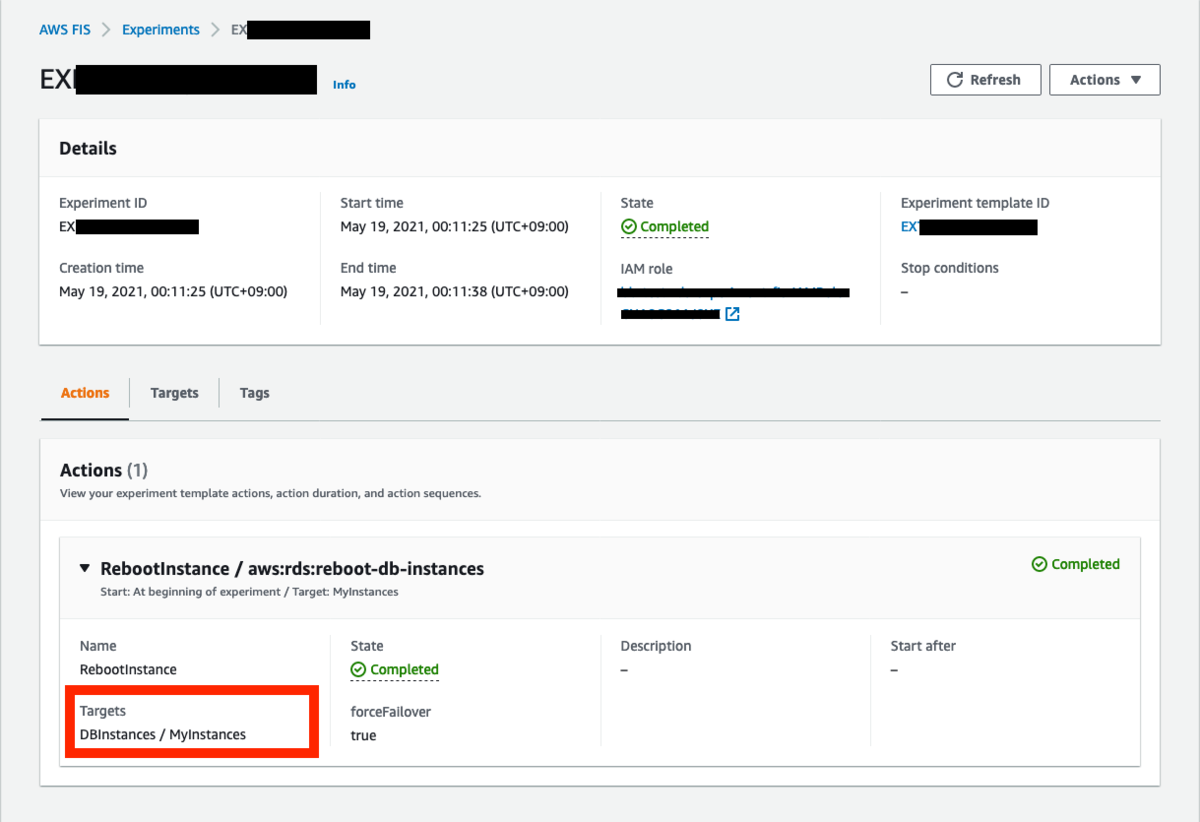Click the Refresh button

click(x=985, y=80)
